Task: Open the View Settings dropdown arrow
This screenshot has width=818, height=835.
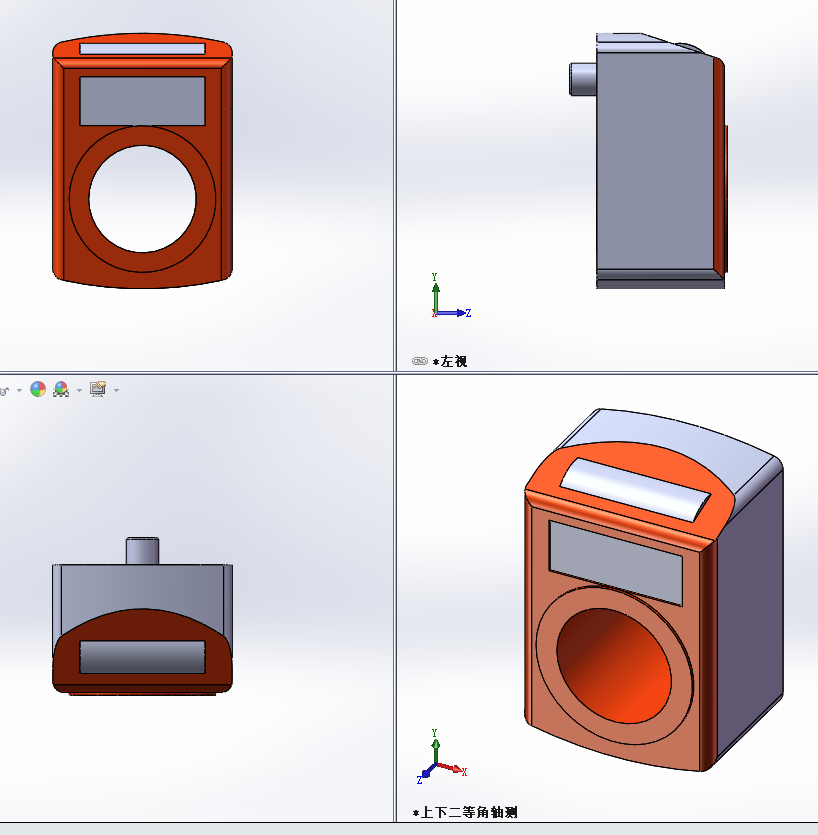Action: [x=116, y=390]
